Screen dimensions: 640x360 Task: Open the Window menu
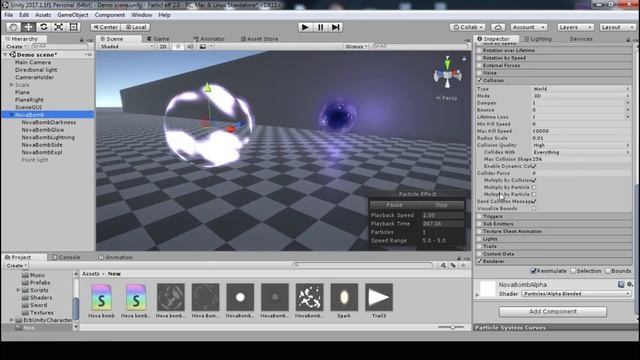tap(141, 15)
